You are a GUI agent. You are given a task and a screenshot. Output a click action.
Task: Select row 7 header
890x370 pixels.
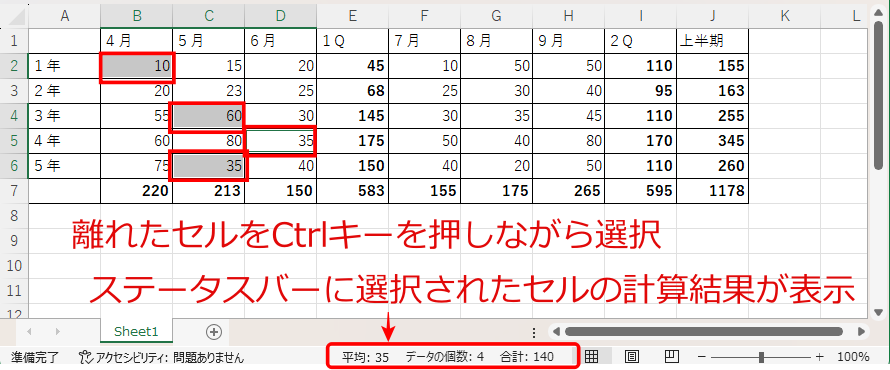[14, 191]
